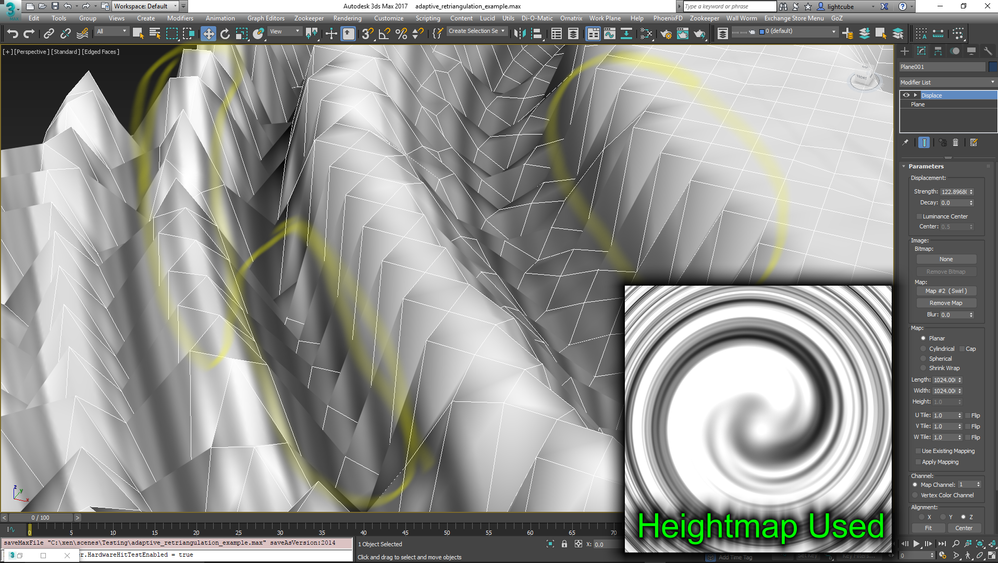Screen dimensions: 998x563
Task: Click the Bitmap None button
Action: 946,259
